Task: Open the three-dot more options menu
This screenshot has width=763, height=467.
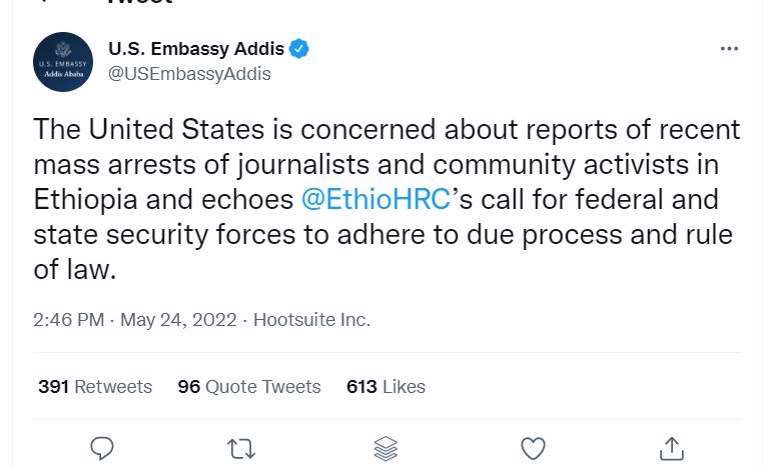Action: pos(729,48)
